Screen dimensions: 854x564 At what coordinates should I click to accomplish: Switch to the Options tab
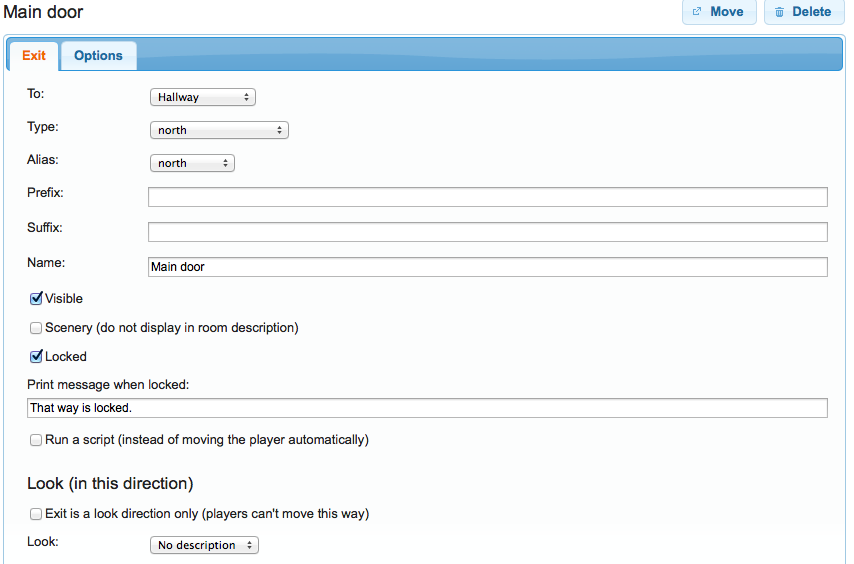coord(98,56)
